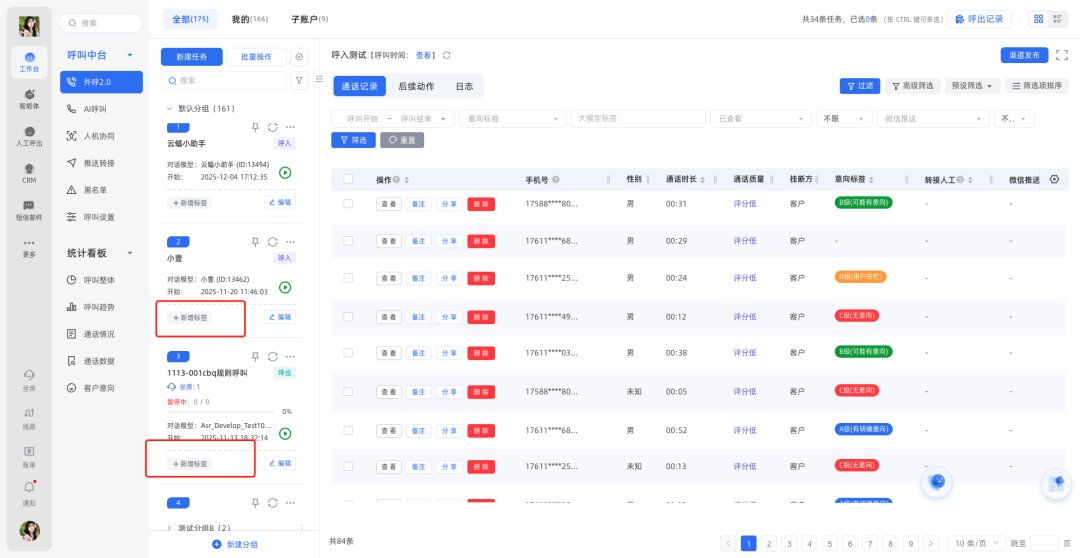The height and width of the screenshot is (558, 1080).
Task: Click the CRM sidebar icon
Action: pos(29,173)
